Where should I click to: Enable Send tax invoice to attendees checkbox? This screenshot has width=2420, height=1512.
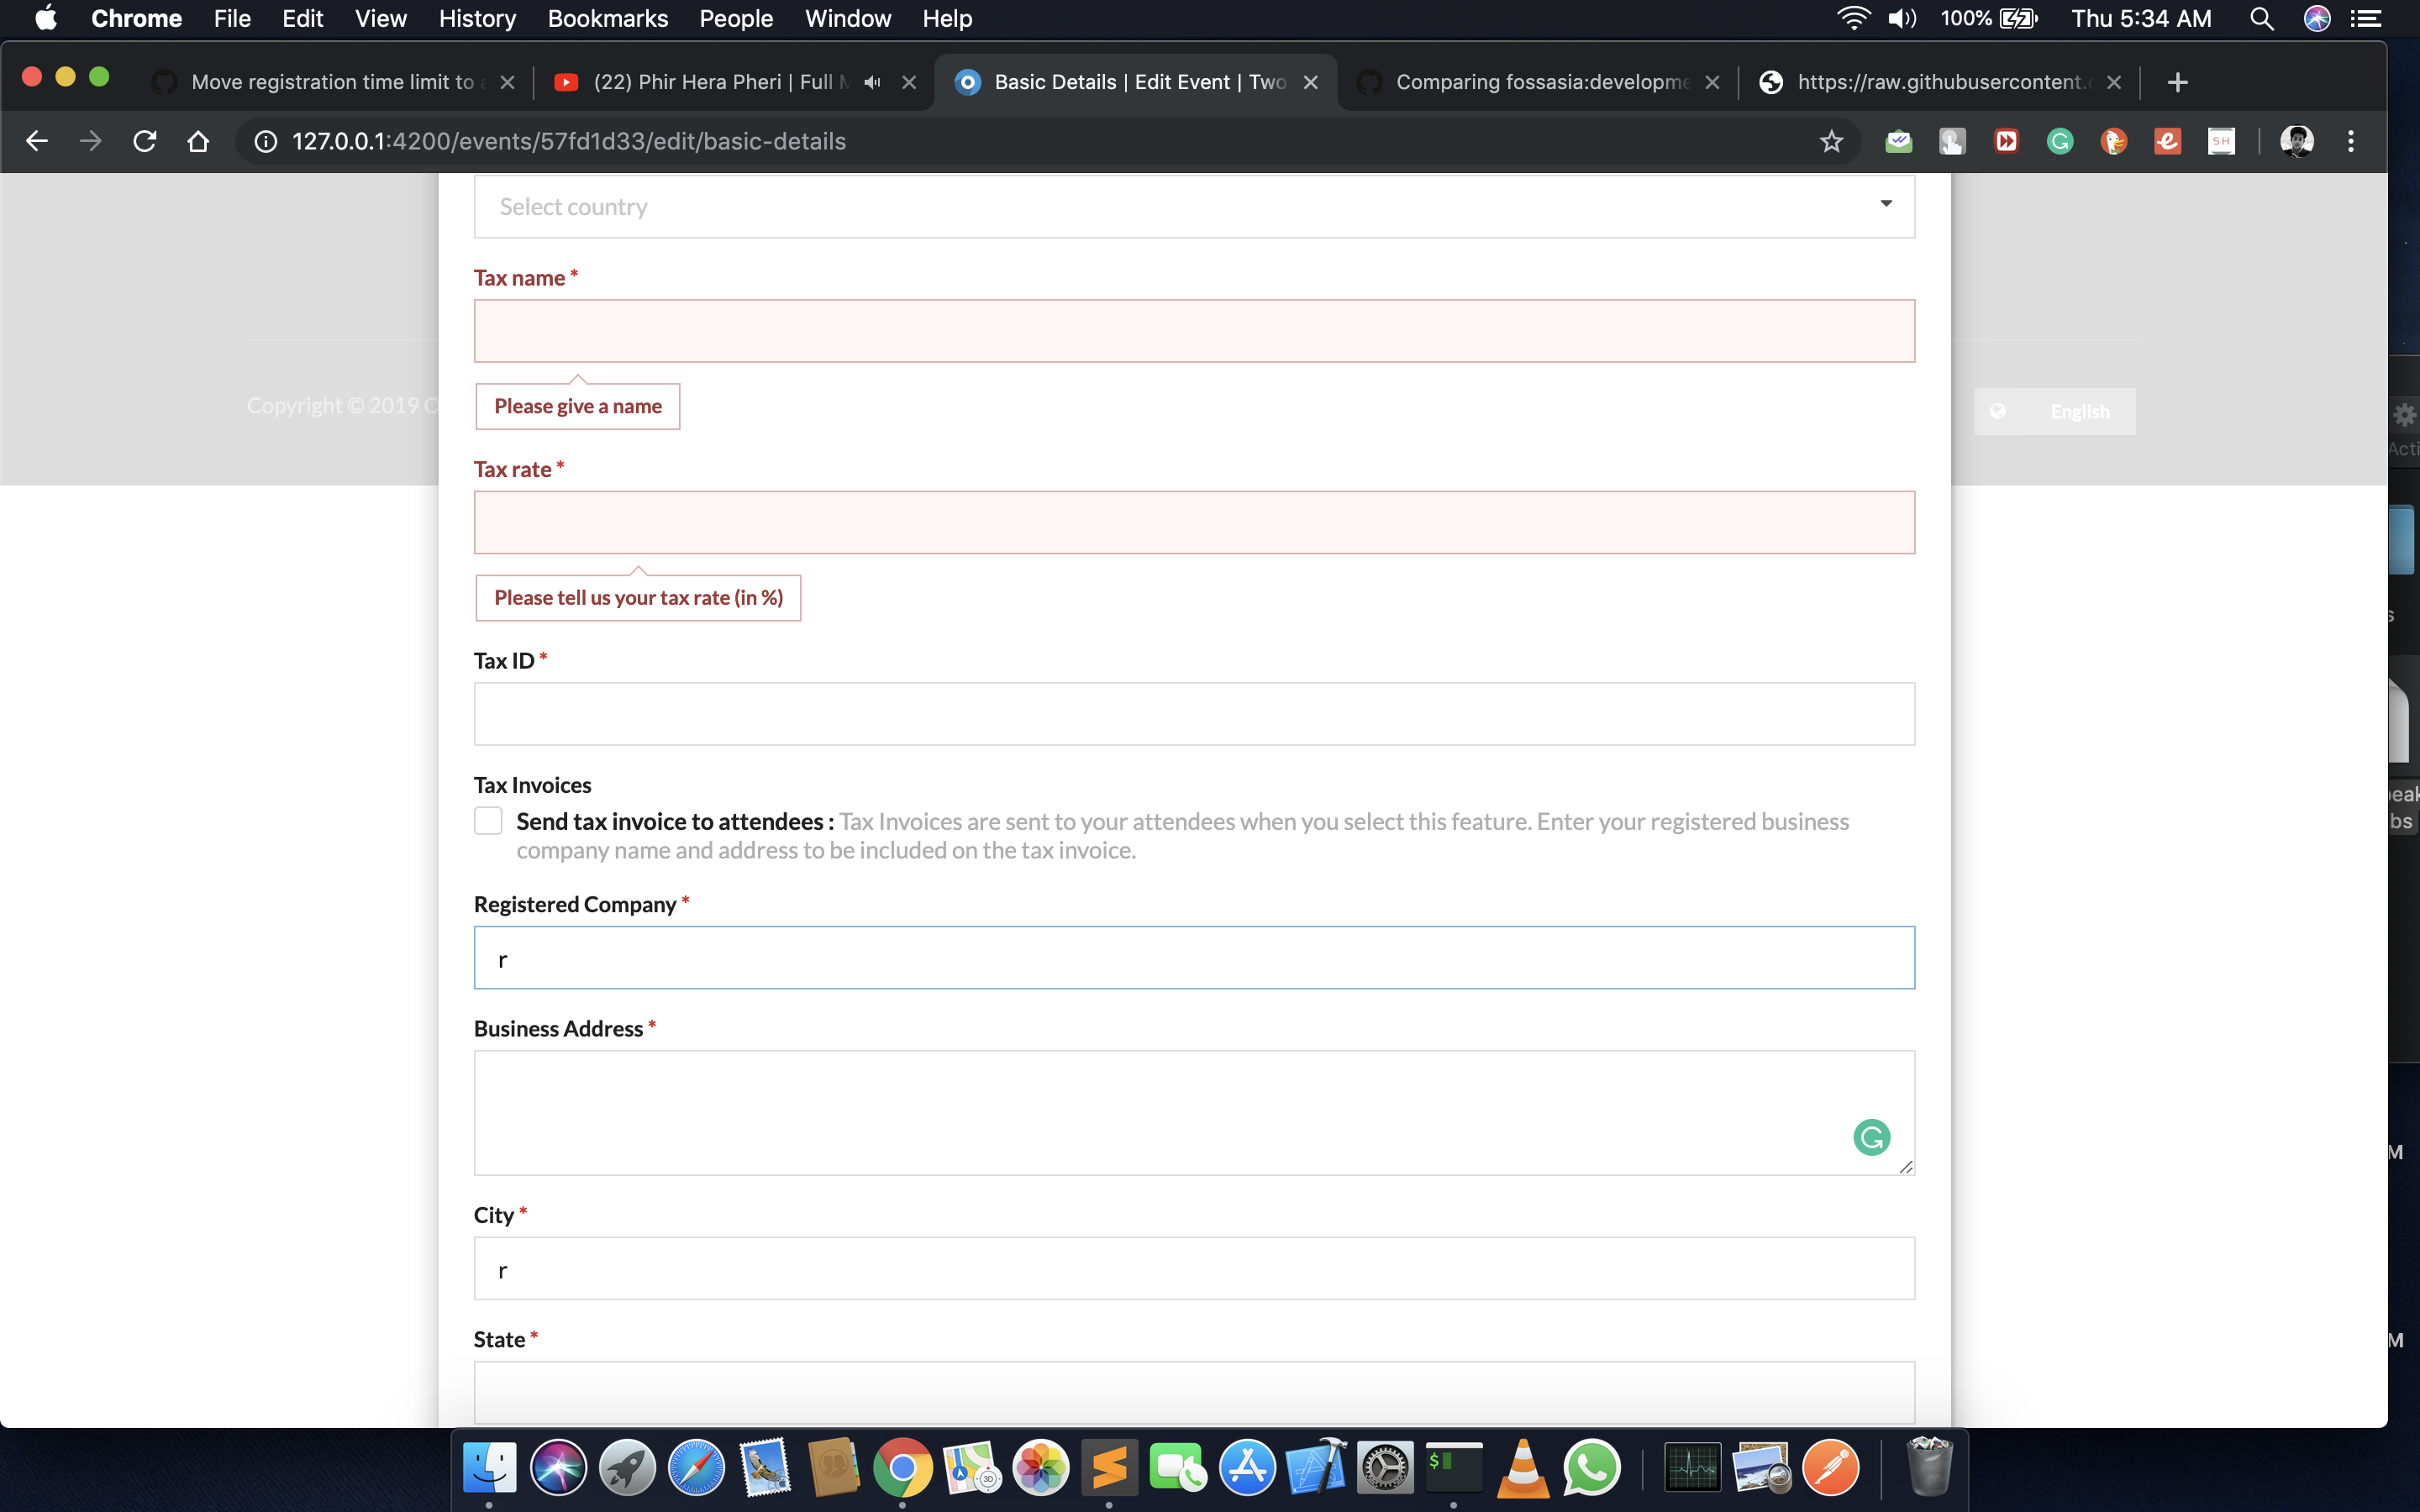(488, 821)
